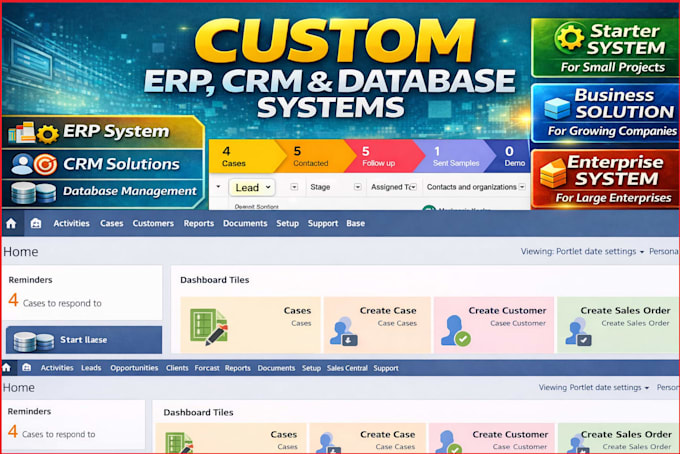Screen dimensions: 680x454
Task: Open Activities menu in upper navigation bar
Action: pyautogui.click(x=72, y=223)
